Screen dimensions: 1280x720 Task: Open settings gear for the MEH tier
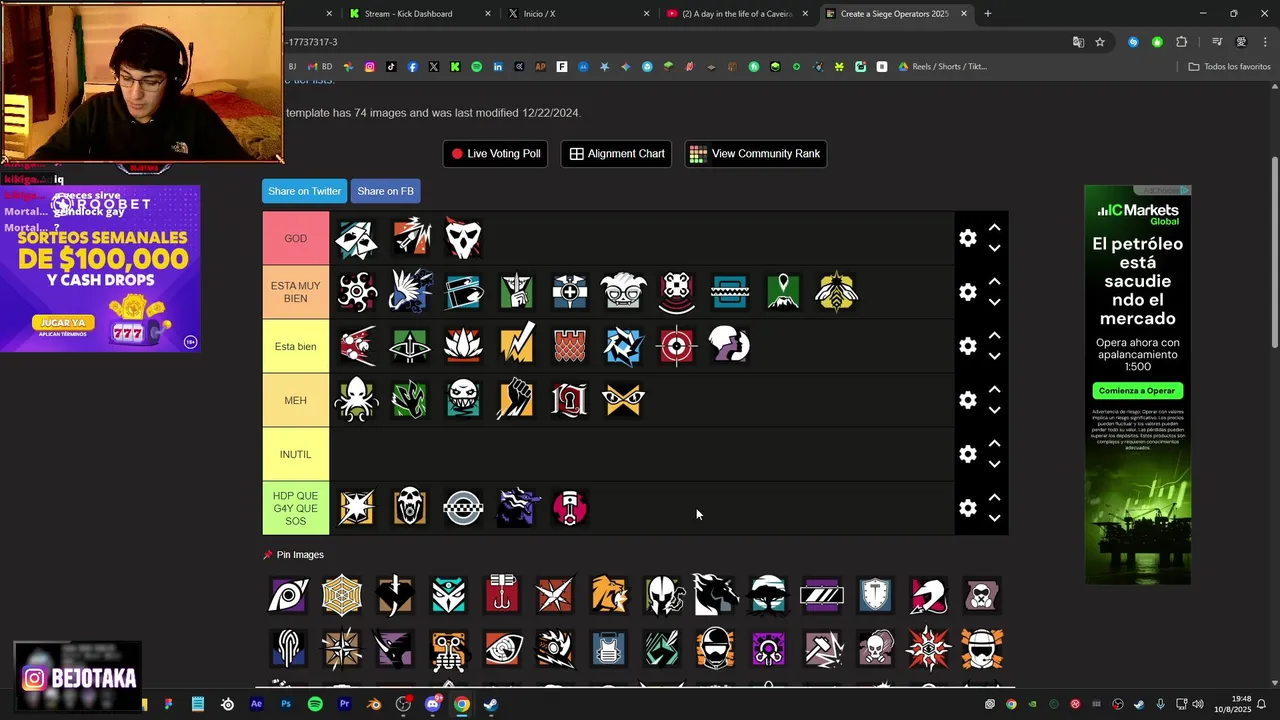968,400
